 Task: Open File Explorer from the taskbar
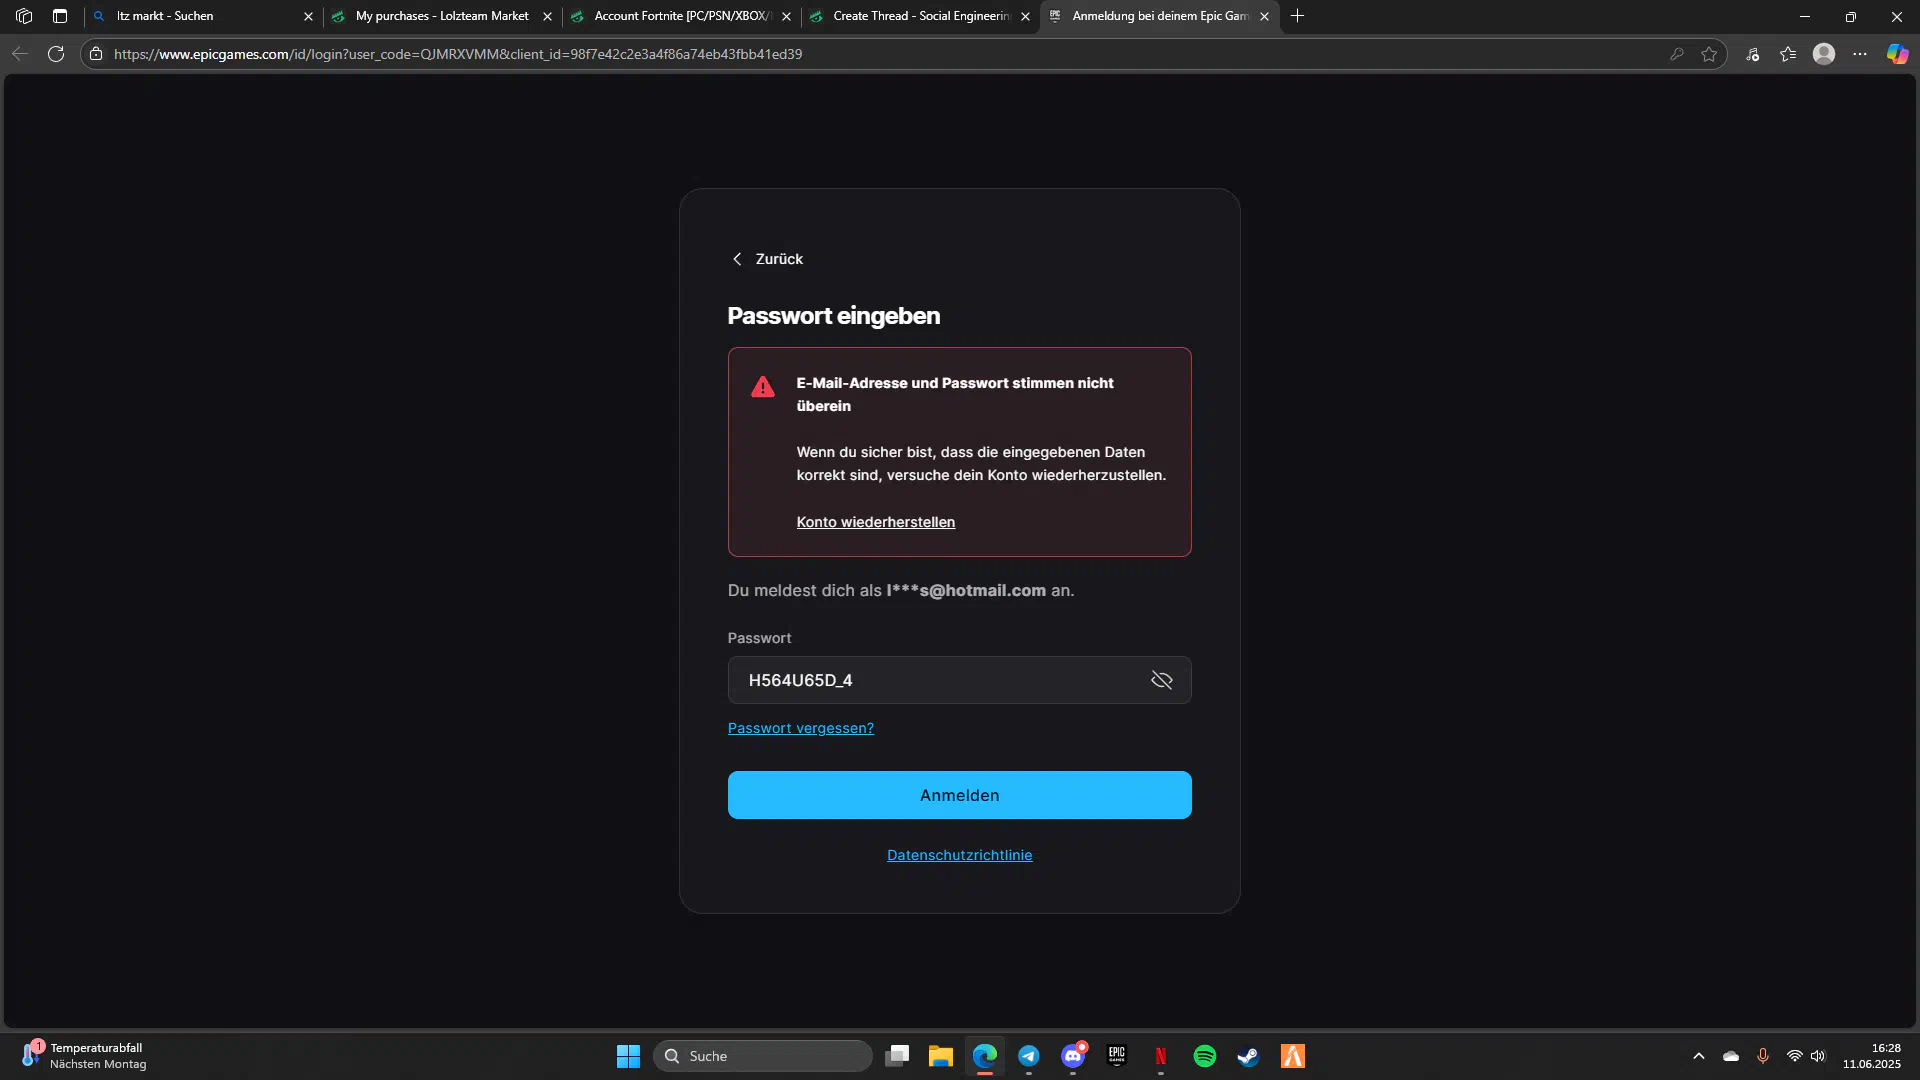[941, 1056]
